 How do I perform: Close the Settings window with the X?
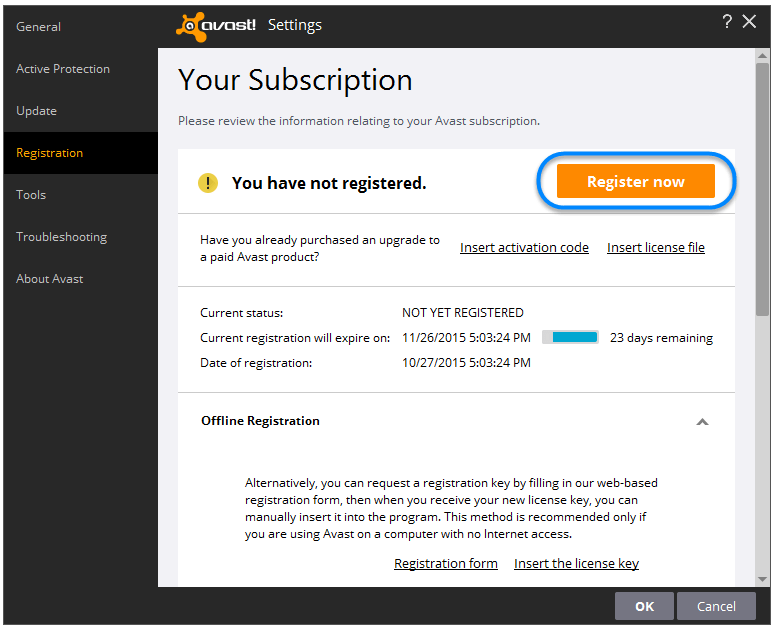(x=749, y=21)
